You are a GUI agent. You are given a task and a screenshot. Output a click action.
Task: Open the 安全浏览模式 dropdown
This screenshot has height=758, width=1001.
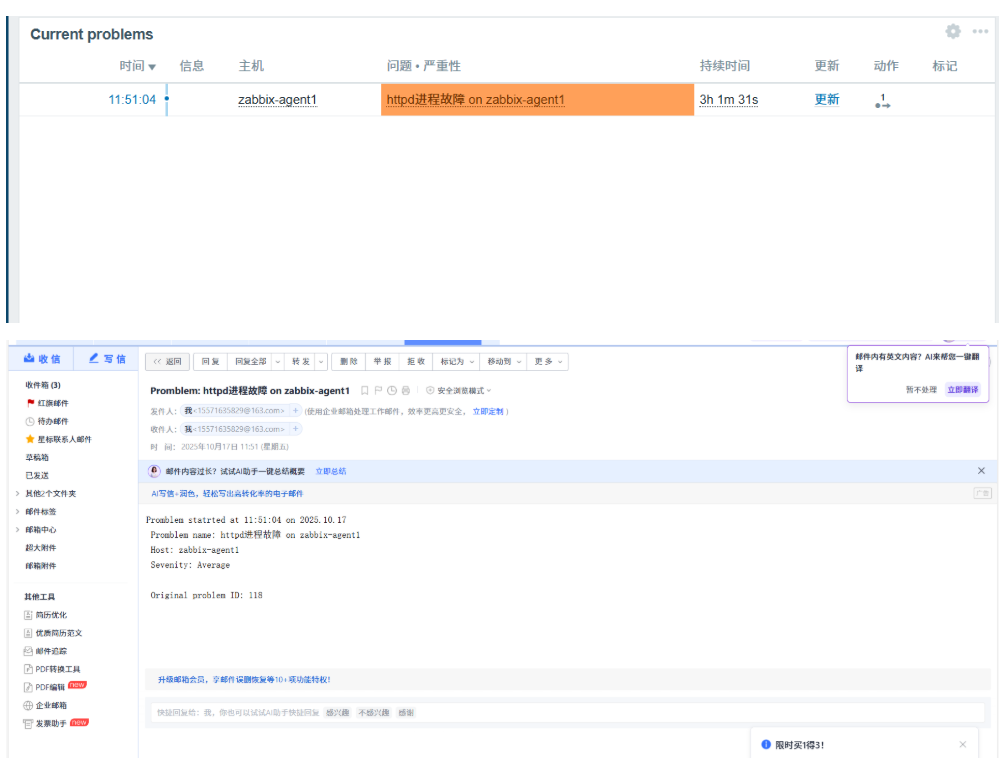[x=458, y=390]
